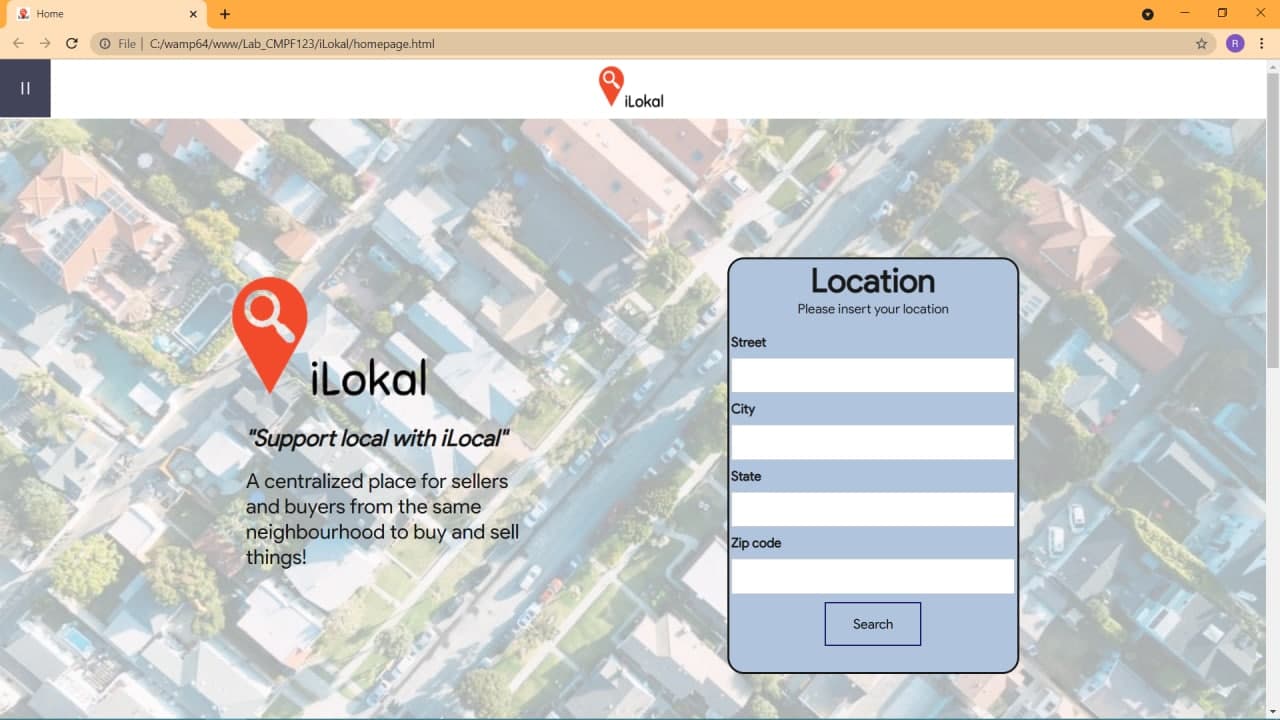Click the iLokal header logo
Viewport: 1280px width, 720px height.
pyautogui.click(x=631, y=88)
